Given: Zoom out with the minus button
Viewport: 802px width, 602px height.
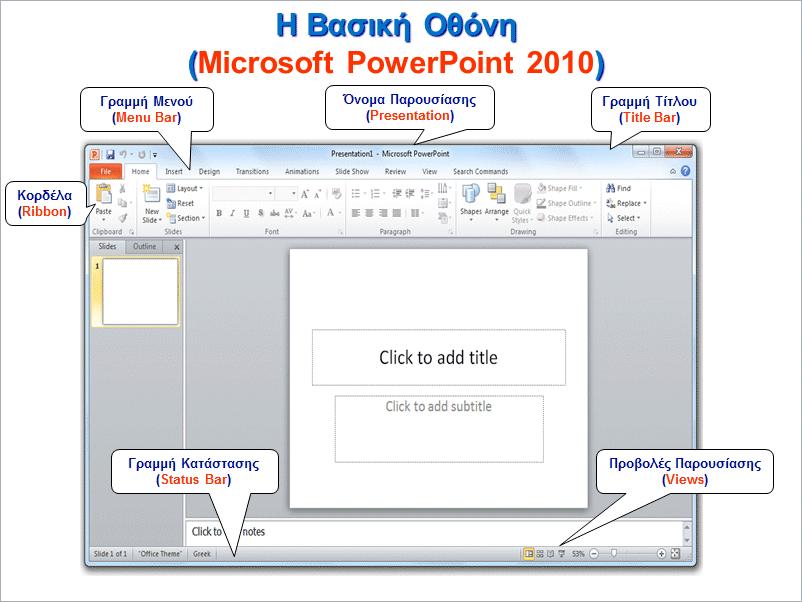Looking at the screenshot, I should 594,554.
